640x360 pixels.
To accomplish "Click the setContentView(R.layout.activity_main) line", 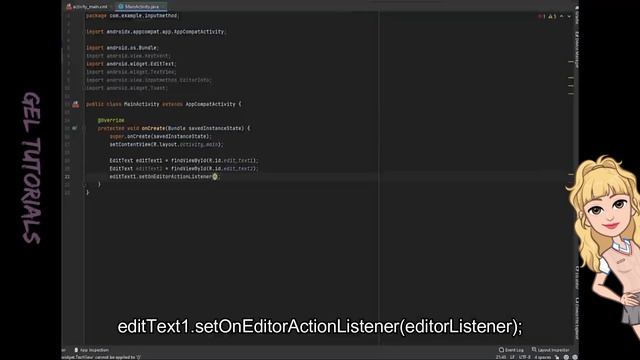I will click(x=167, y=144).
